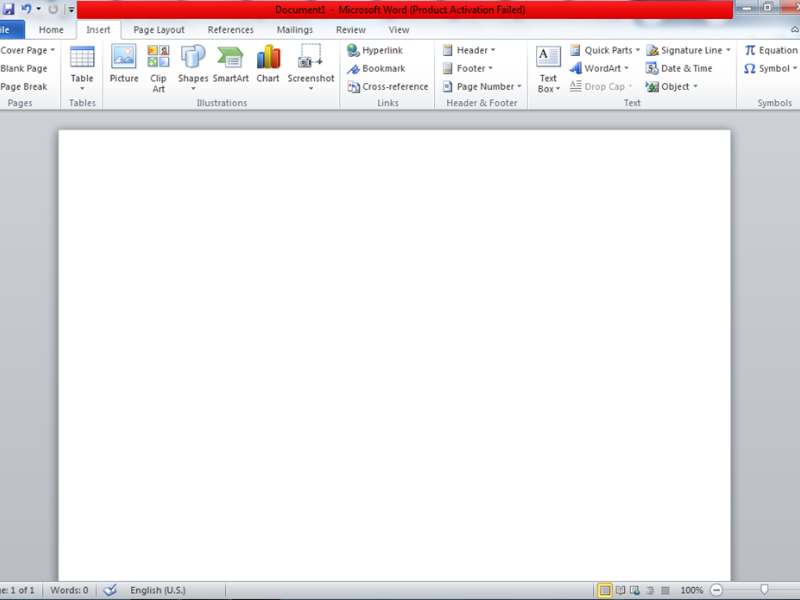Switch to Full Screen Reading view
800x600 pixels.
pos(620,590)
